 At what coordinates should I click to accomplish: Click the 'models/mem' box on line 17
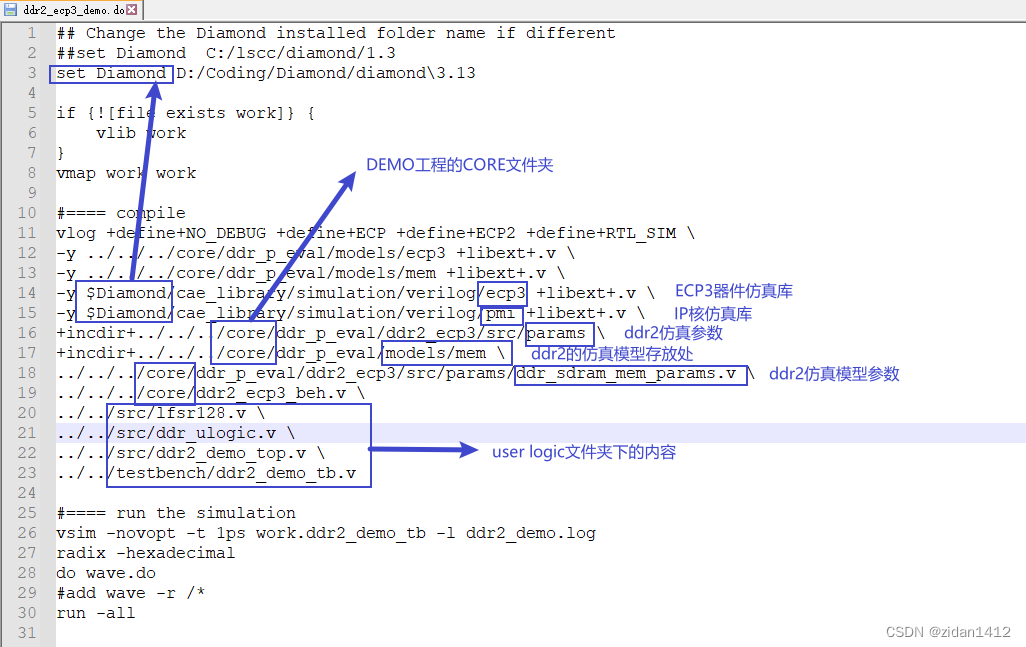coord(446,353)
